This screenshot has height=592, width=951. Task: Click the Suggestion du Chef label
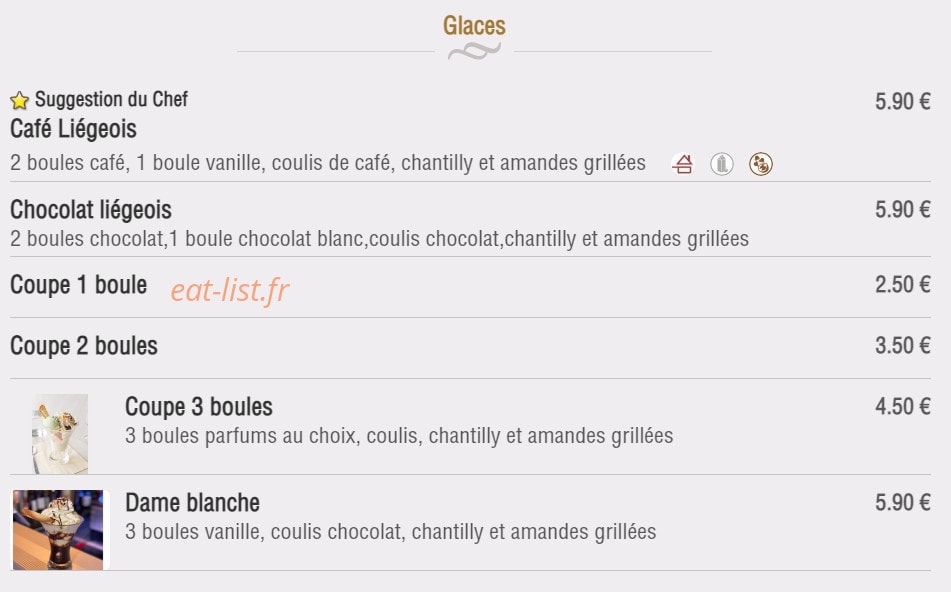(x=112, y=99)
